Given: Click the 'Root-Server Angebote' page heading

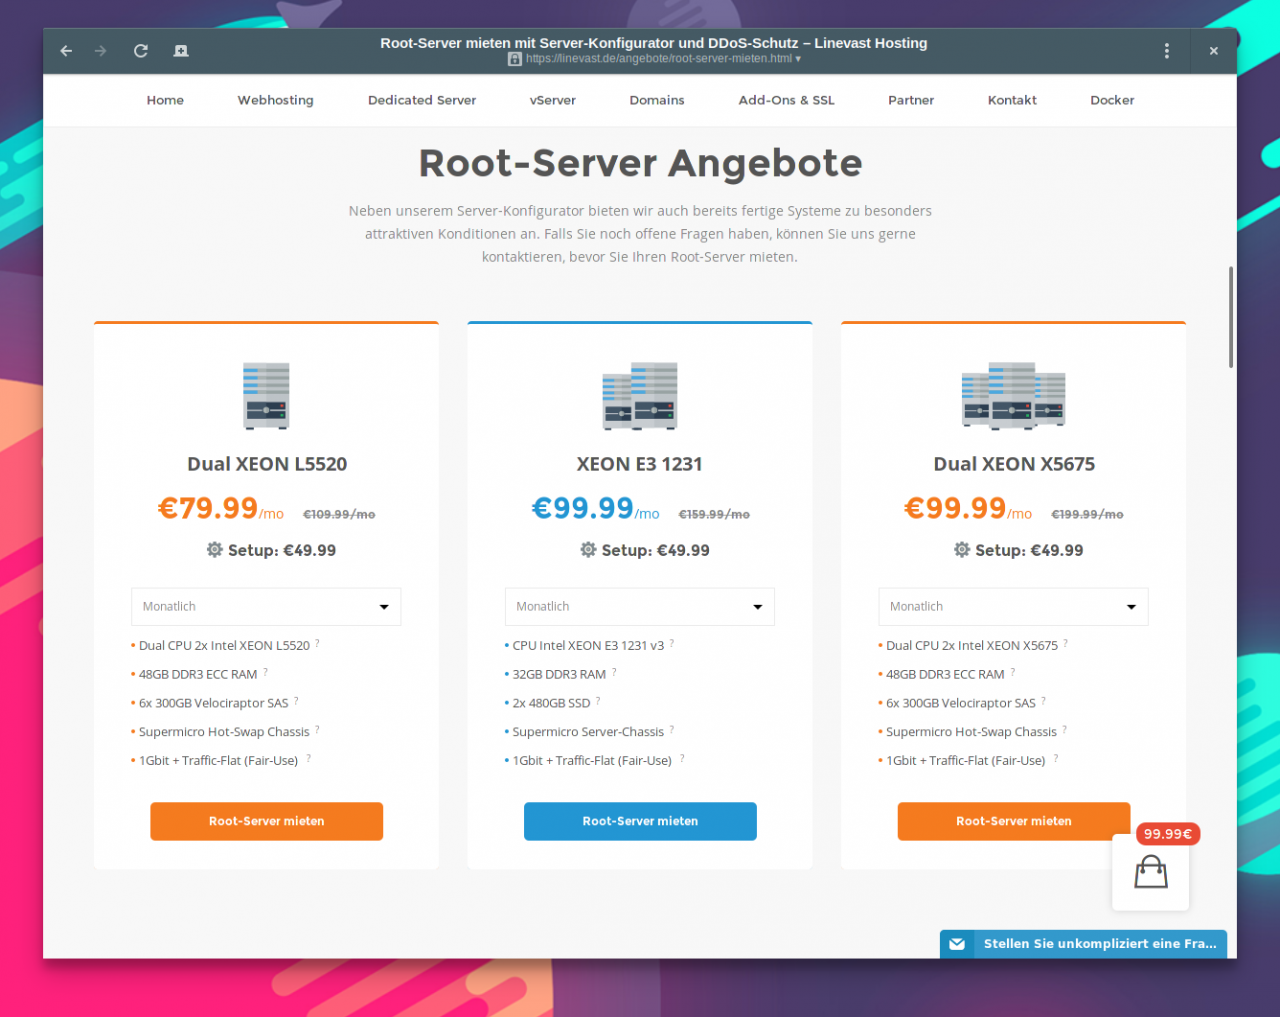Looking at the screenshot, I should [x=640, y=163].
